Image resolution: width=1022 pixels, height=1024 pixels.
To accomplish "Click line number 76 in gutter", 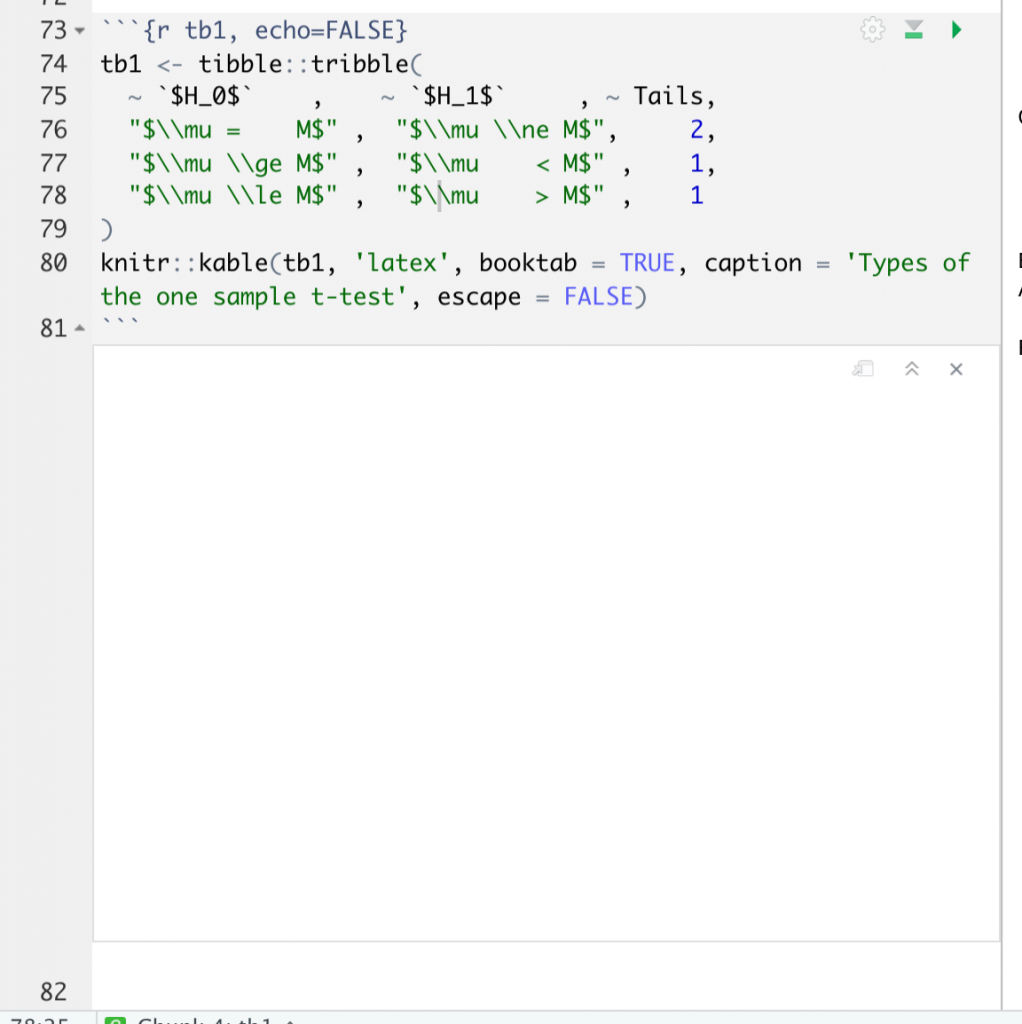I will coord(52,130).
